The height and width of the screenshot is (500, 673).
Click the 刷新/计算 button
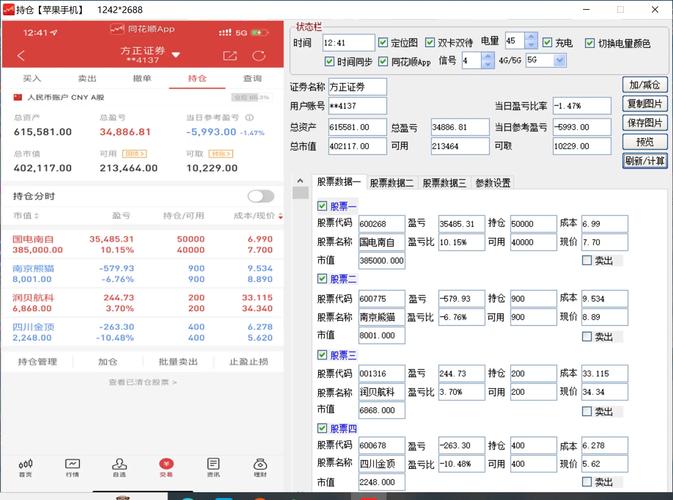click(x=645, y=161)
